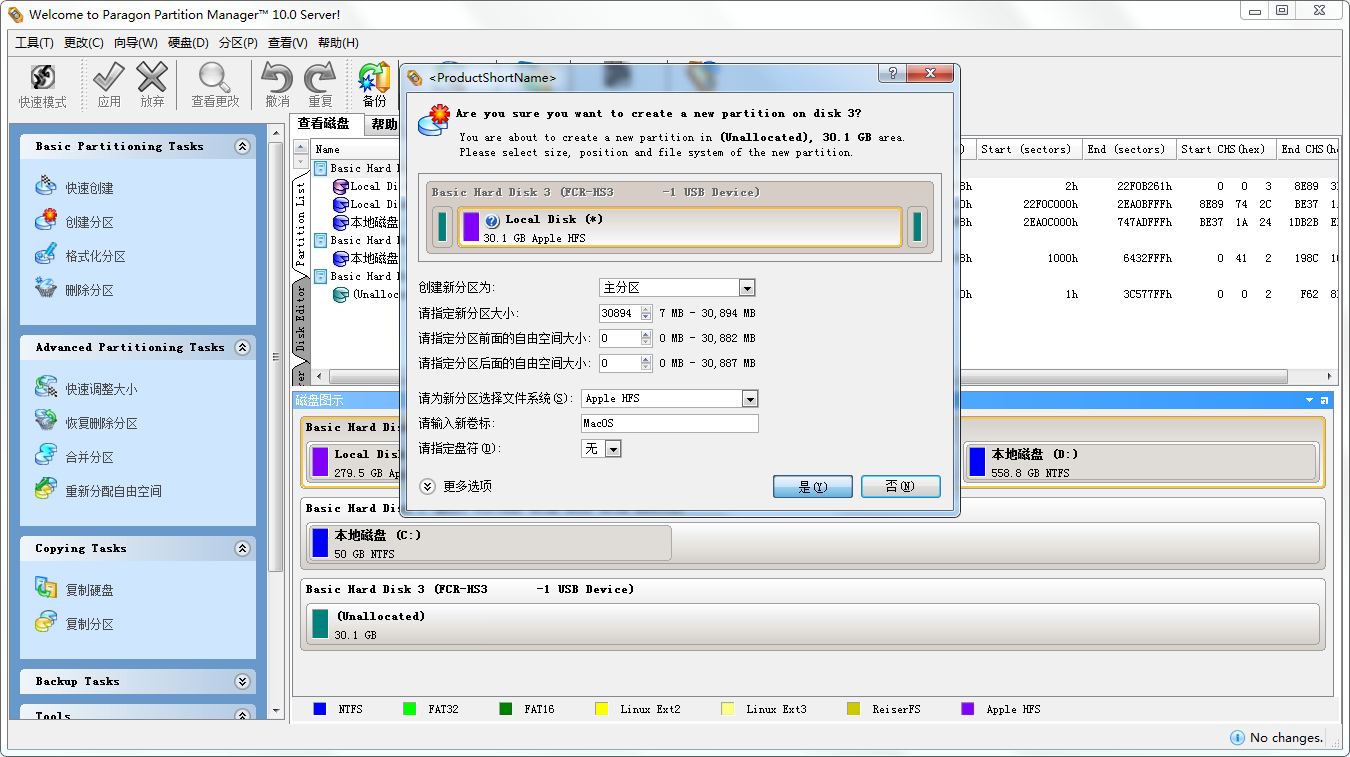This screenshot has width=1350, height=757.
Task: Click the free space before partition spinner
Action: tap(646, 338)
